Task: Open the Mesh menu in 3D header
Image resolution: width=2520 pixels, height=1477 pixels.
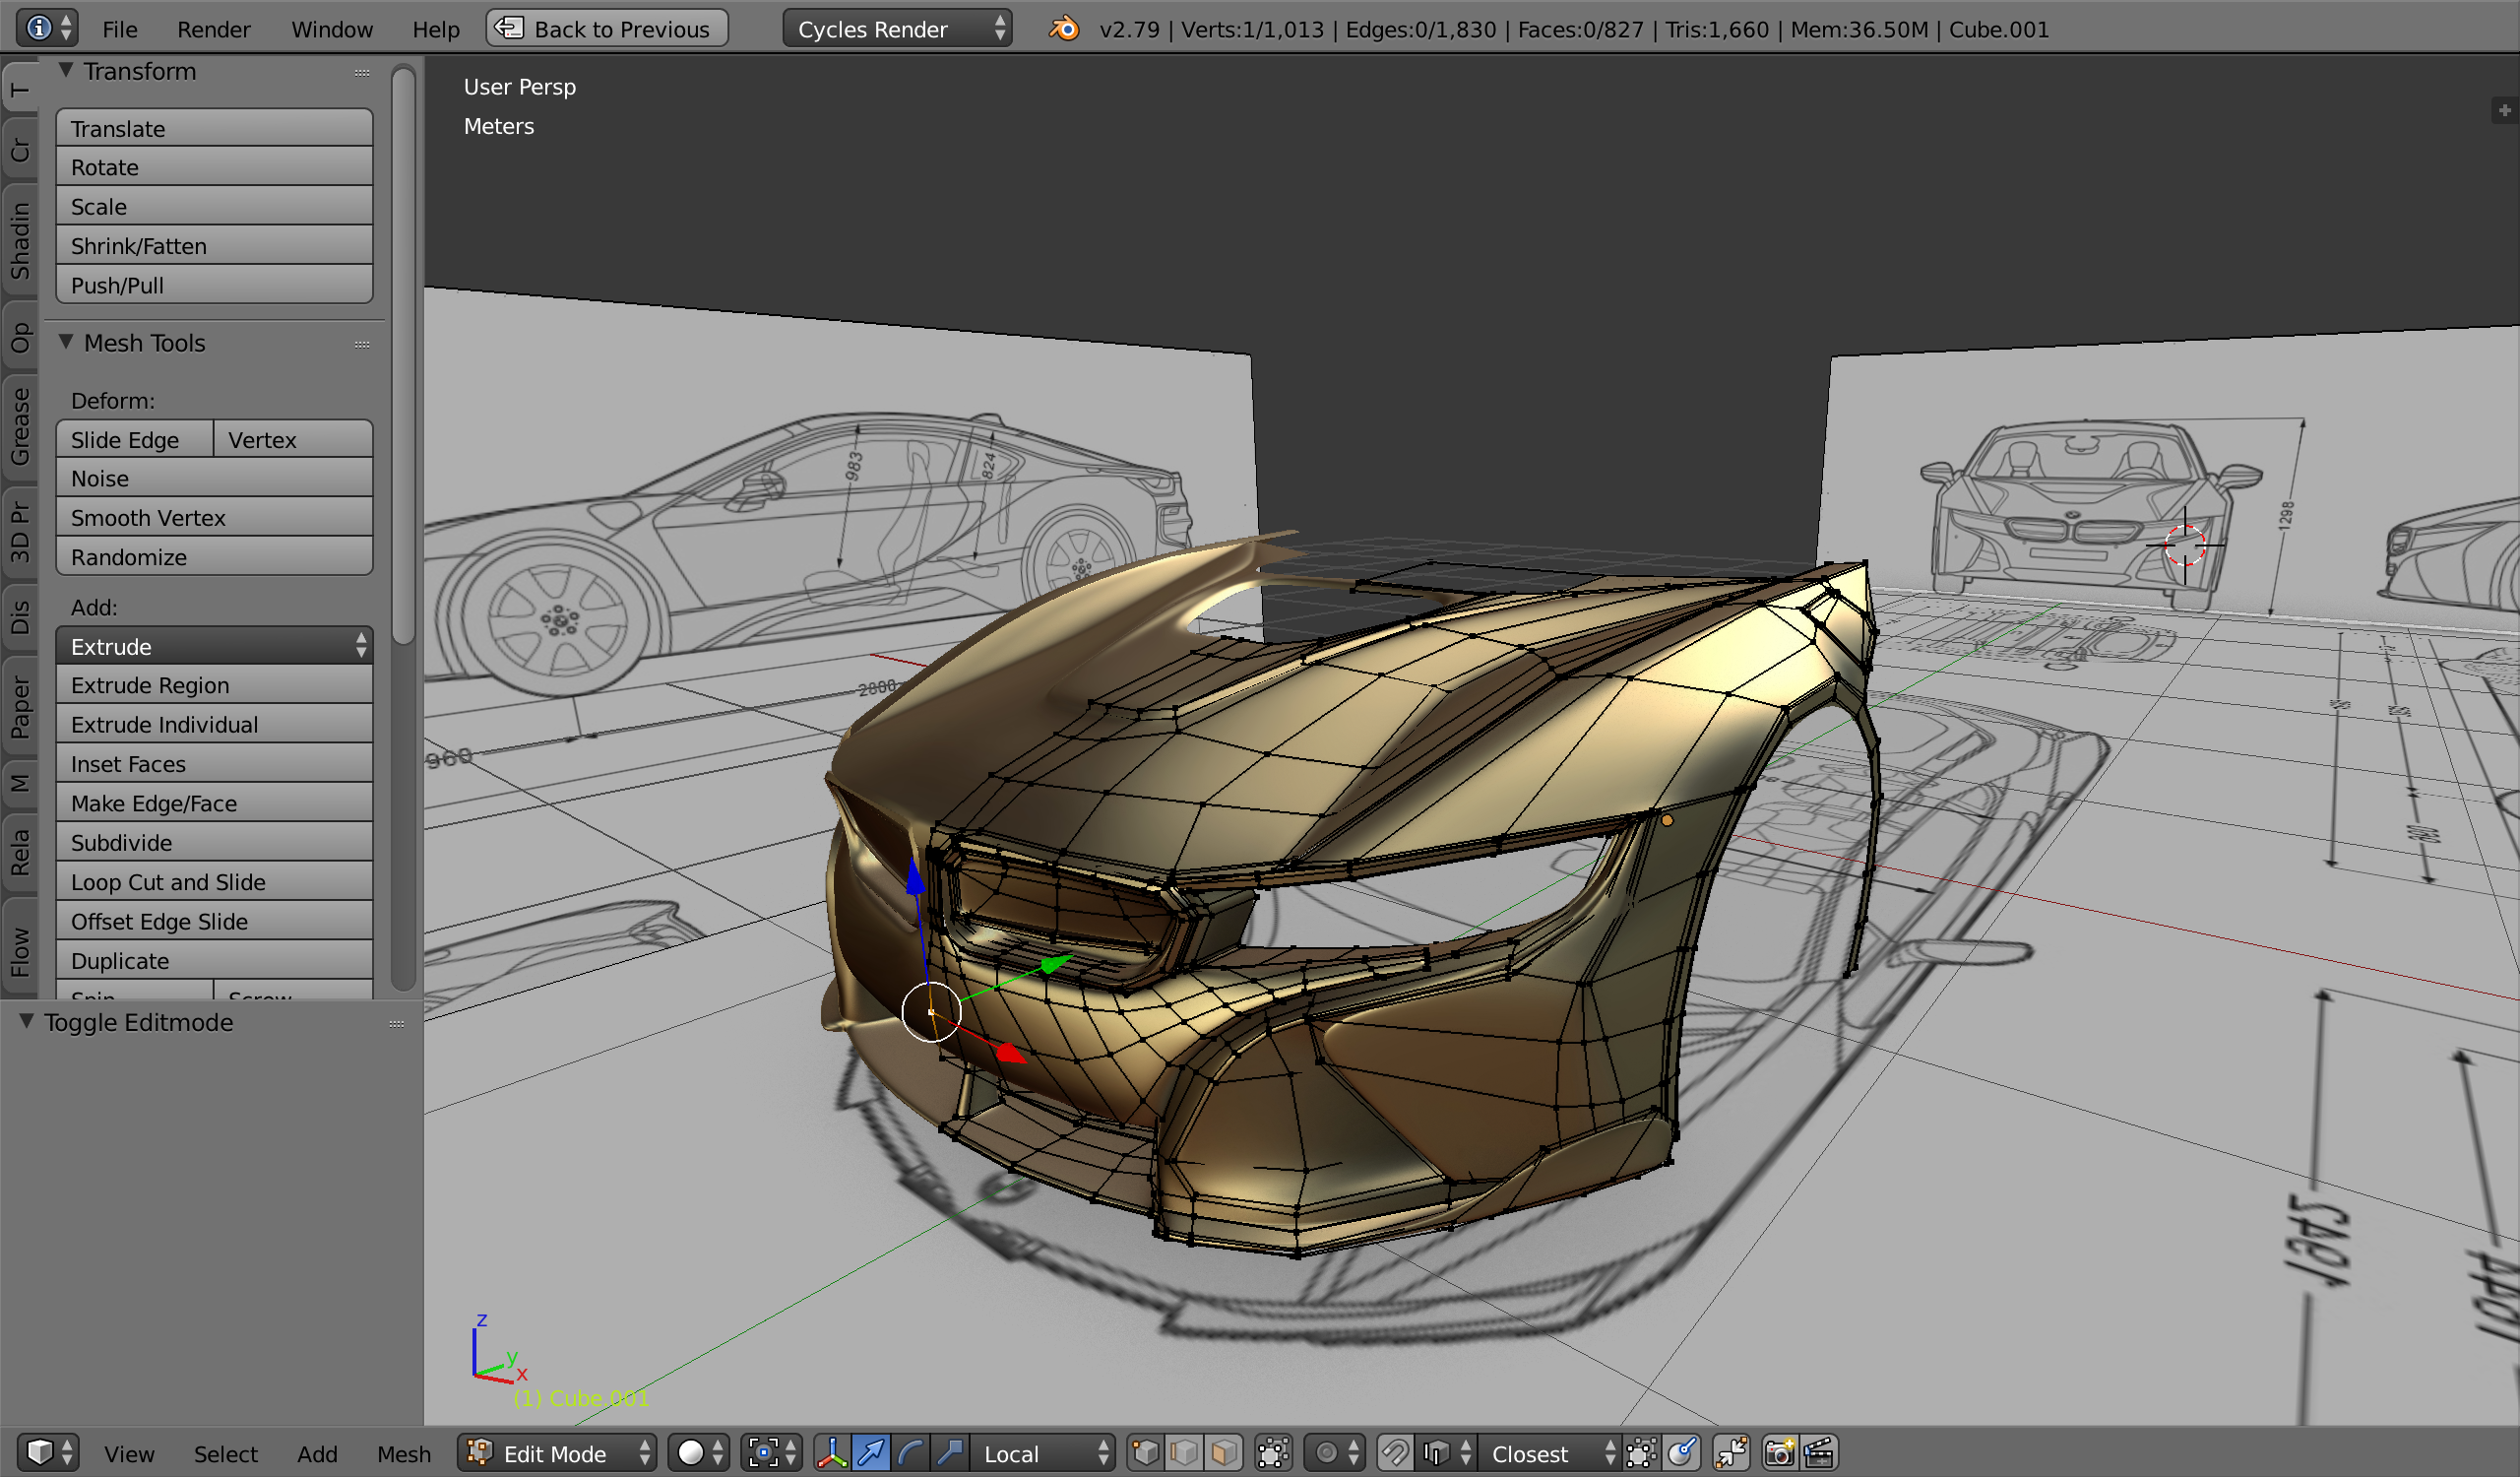Action: click(x=403, y=1453)
